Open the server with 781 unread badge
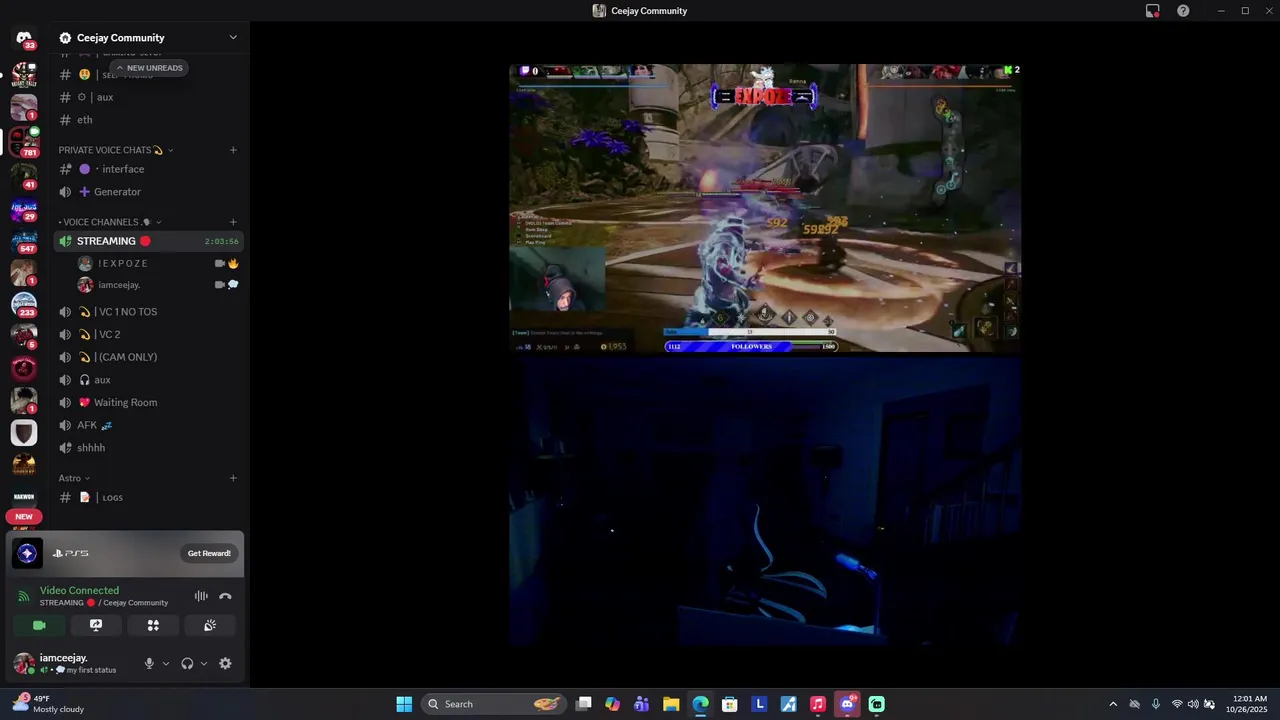 click(x=24, y=141)
